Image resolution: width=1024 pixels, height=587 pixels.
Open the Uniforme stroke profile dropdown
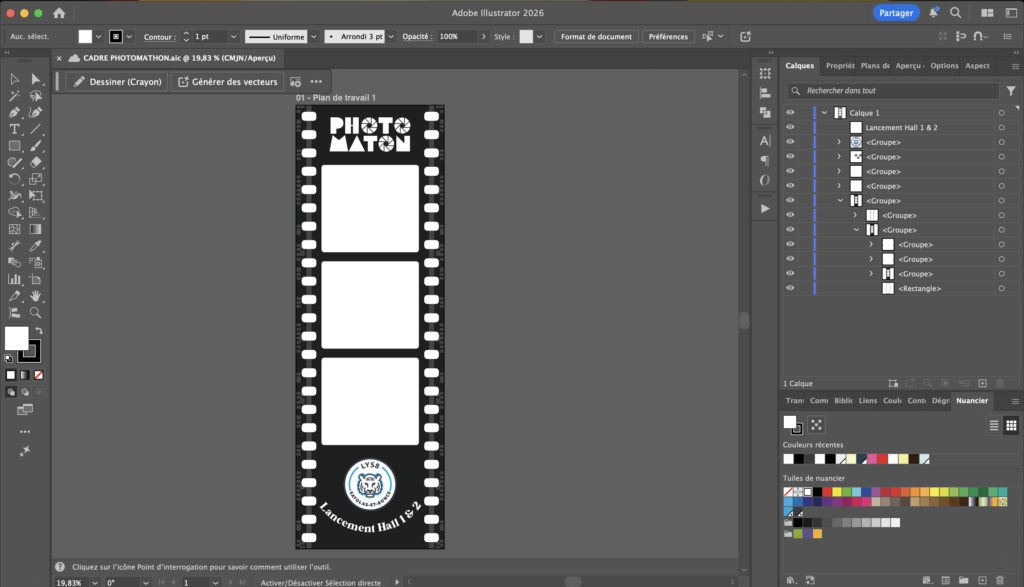point(275,37)
